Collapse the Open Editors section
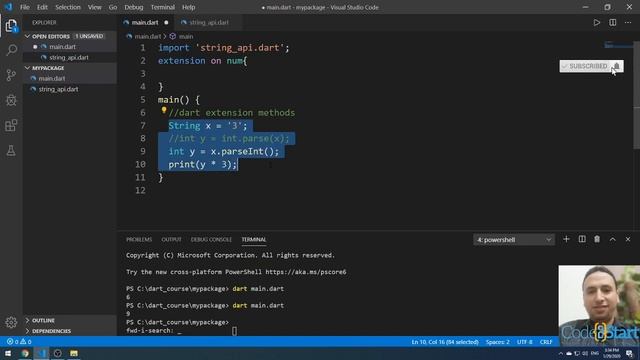This screenshot has width=640, height=360. pos(69,36)
